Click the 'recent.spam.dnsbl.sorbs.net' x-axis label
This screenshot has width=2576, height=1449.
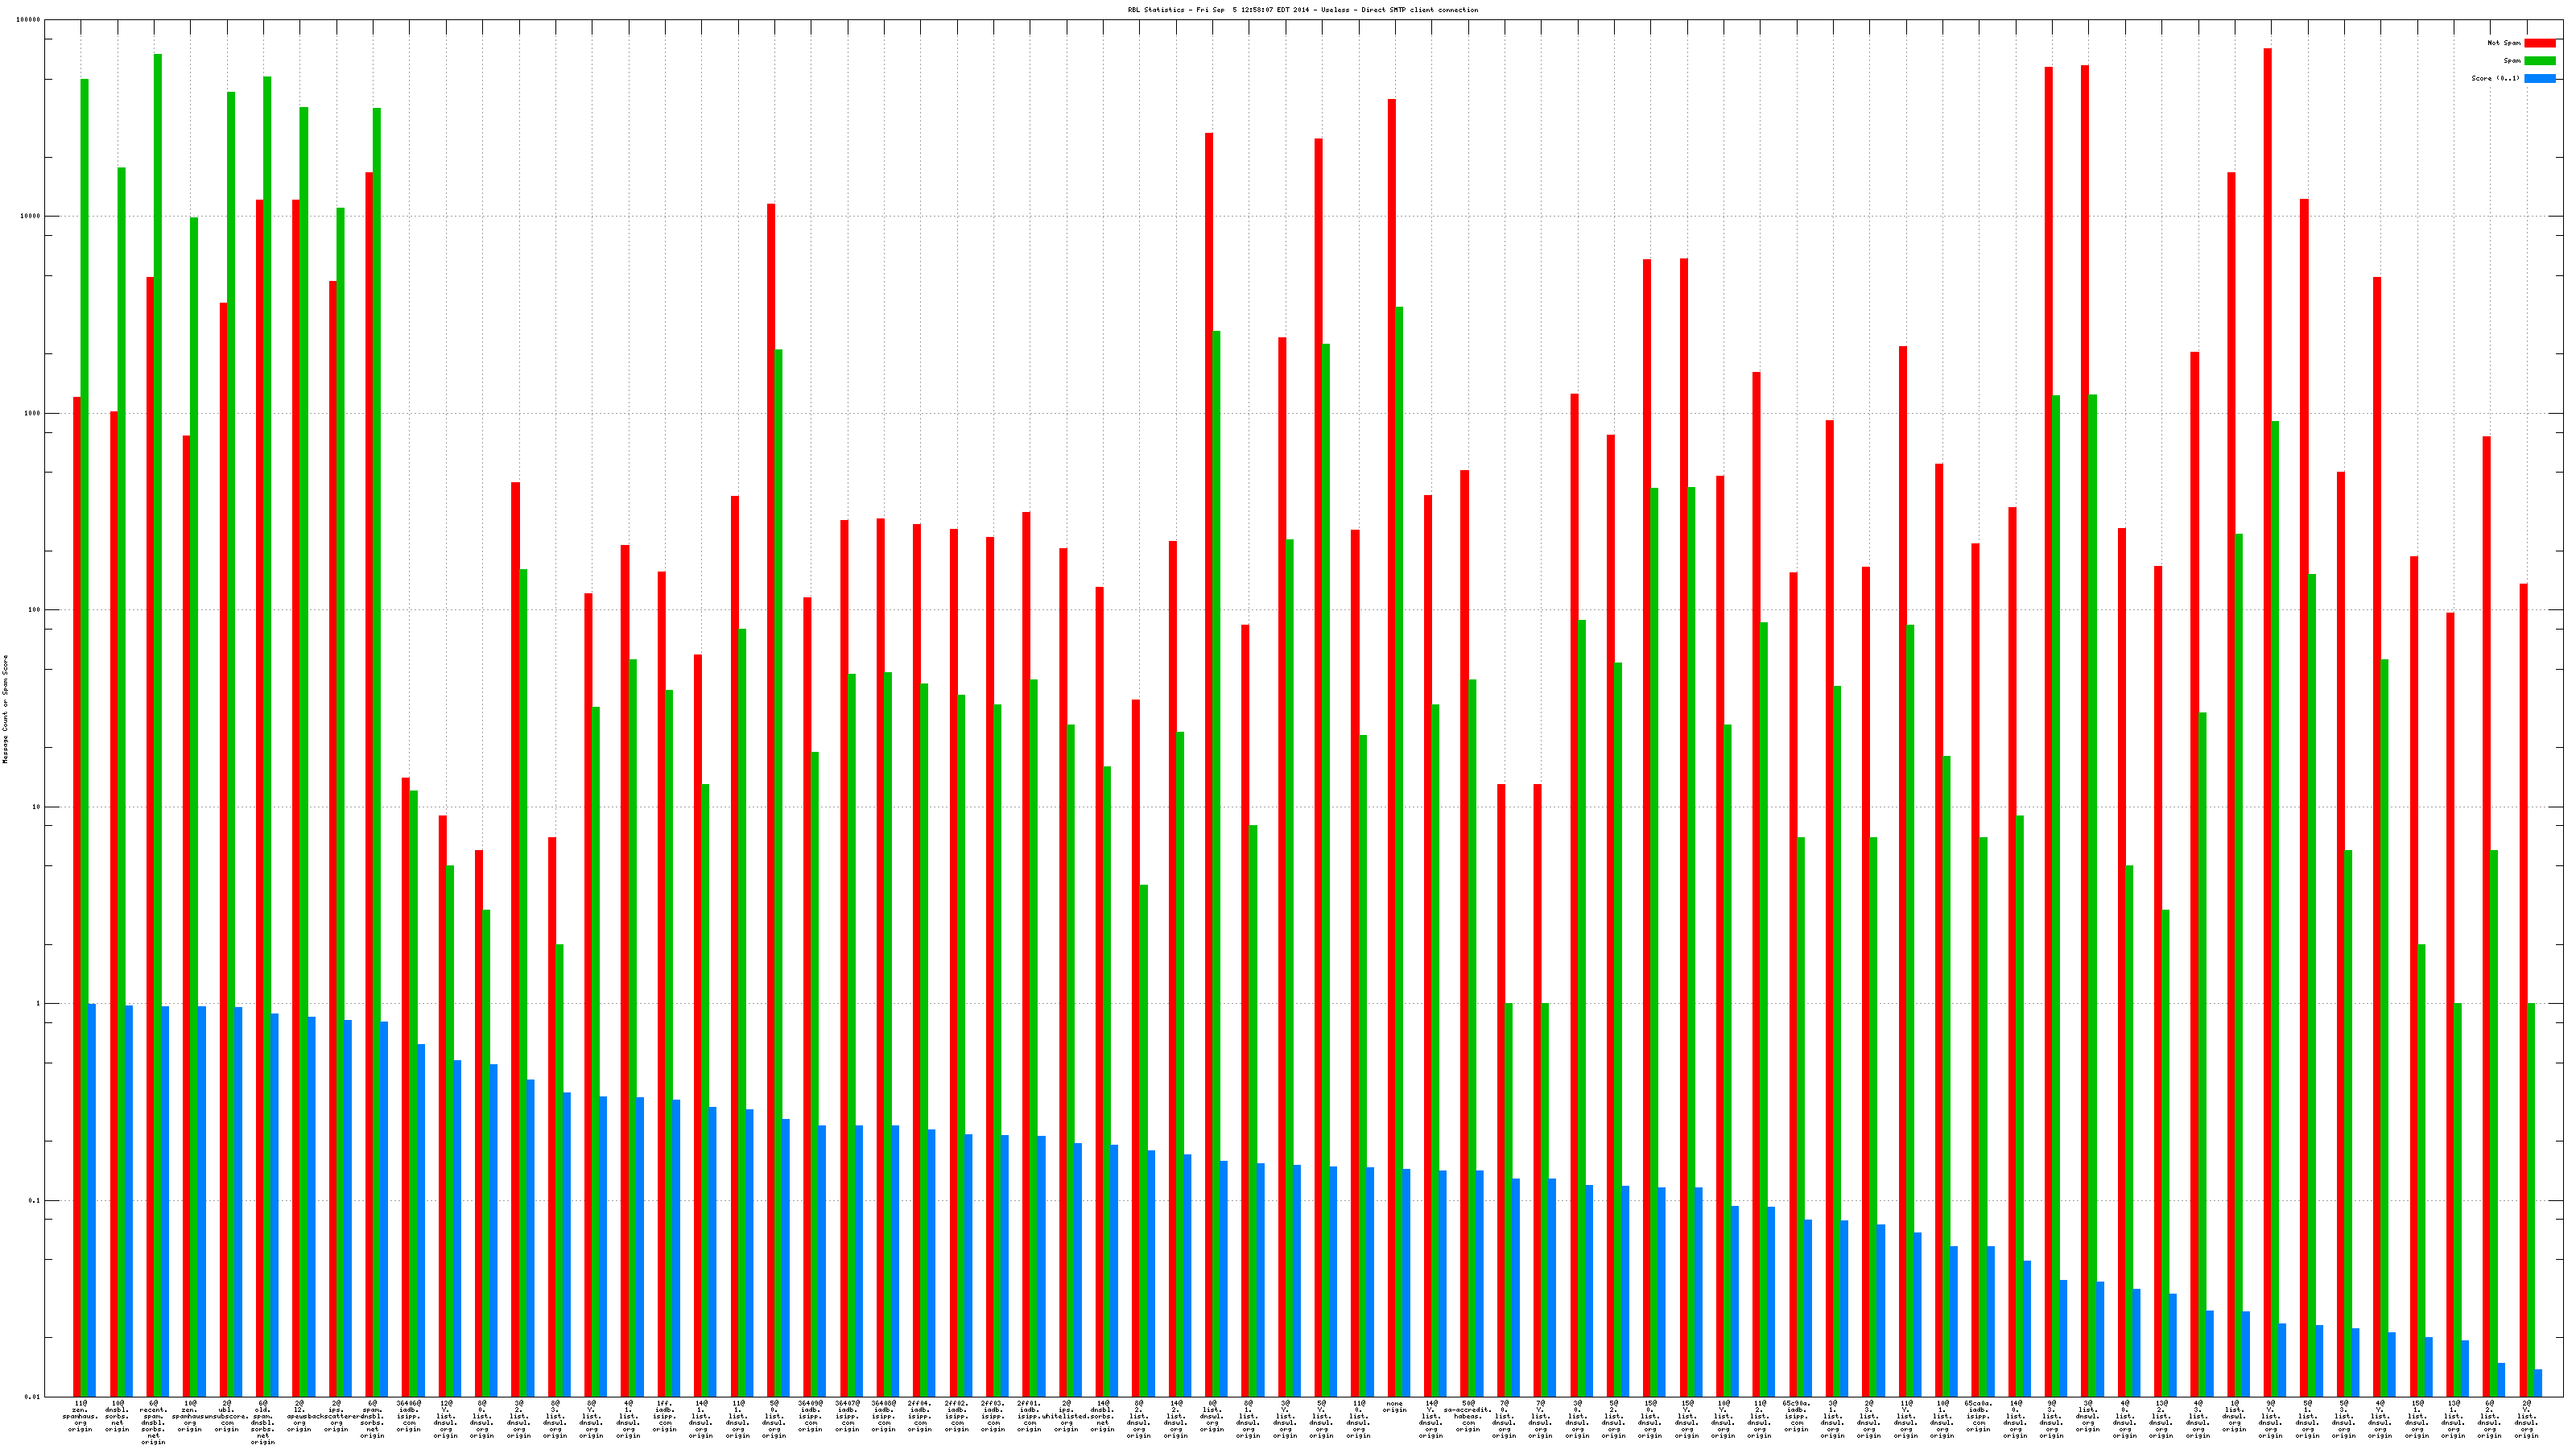pos(153,1423)
